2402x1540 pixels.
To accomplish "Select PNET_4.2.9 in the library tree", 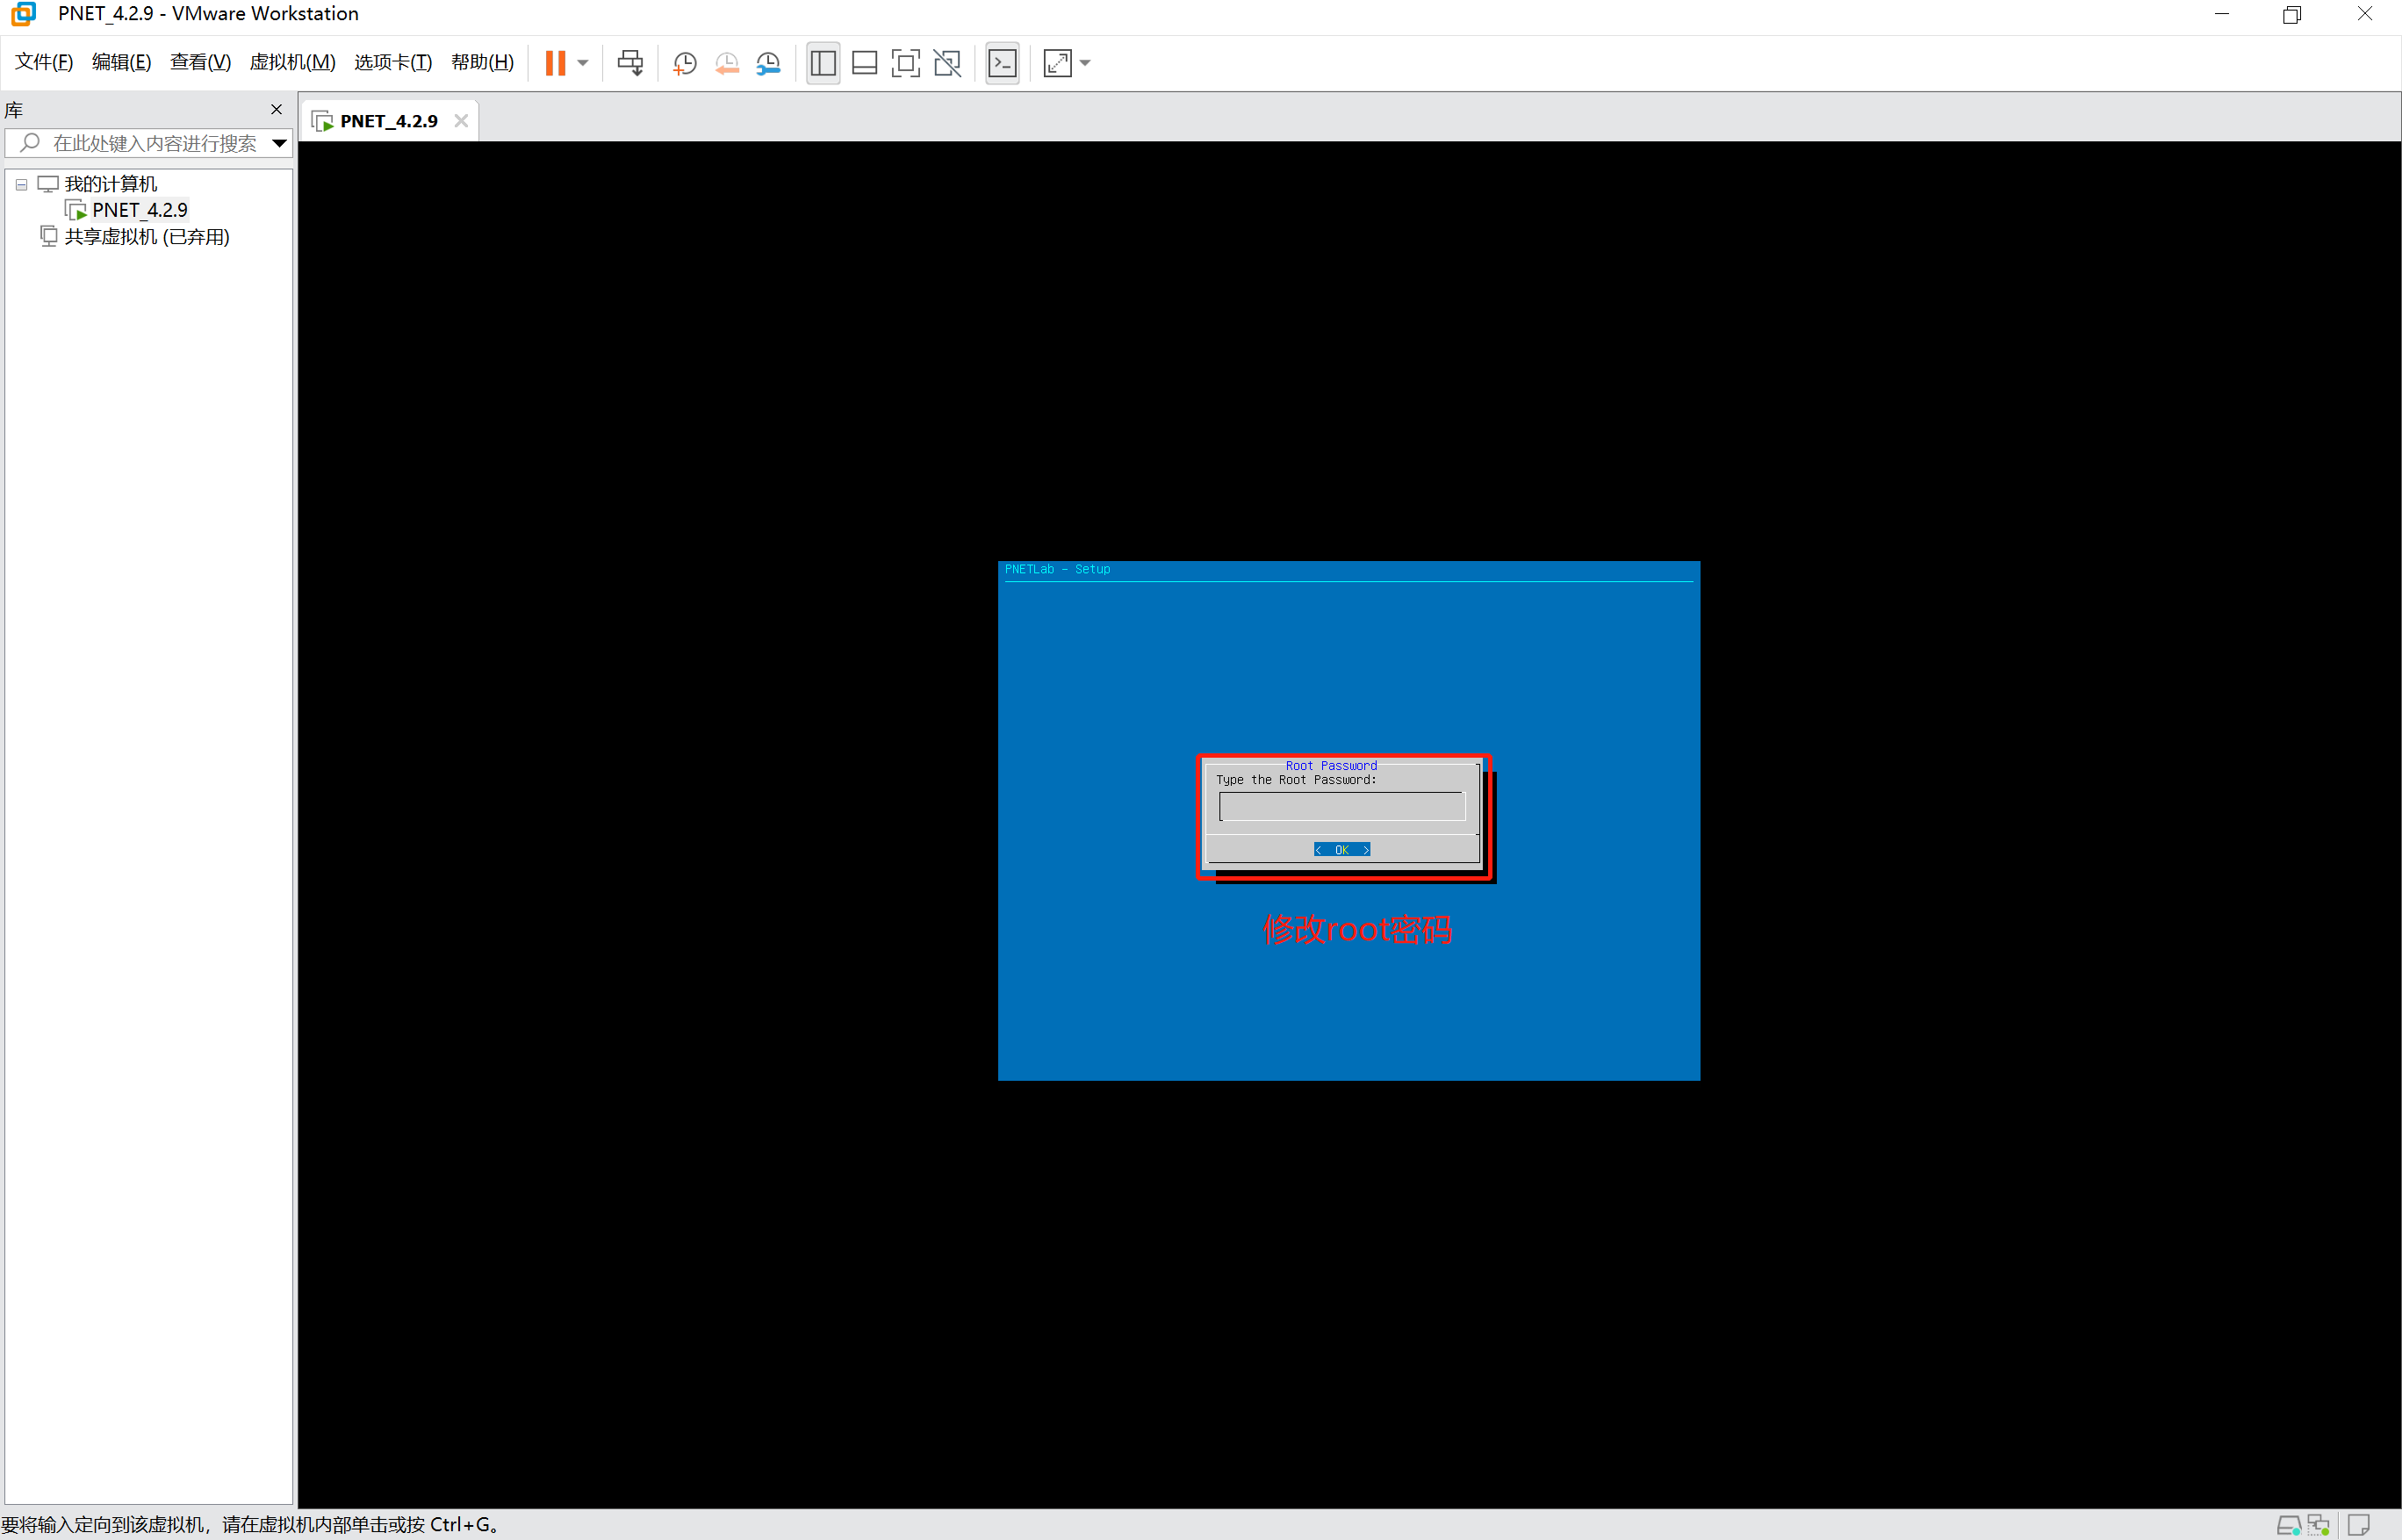I will (x=140, y=210).
